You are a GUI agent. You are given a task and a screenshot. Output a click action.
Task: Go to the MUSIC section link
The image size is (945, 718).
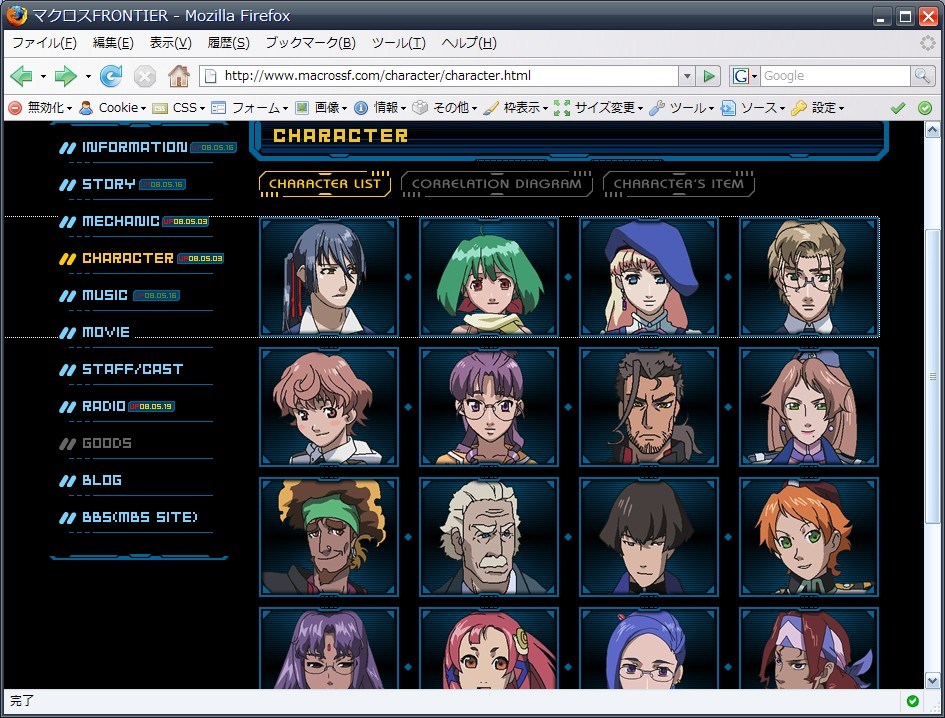105,295
